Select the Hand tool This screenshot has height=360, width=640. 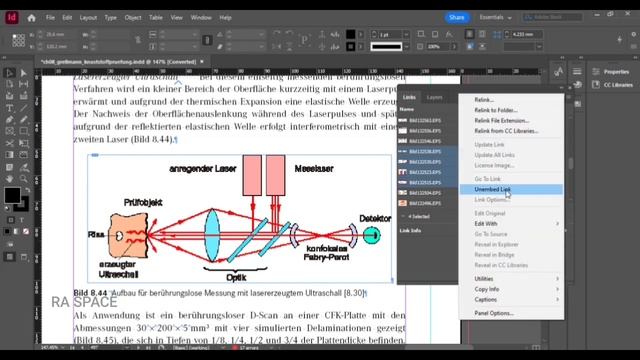9,179
